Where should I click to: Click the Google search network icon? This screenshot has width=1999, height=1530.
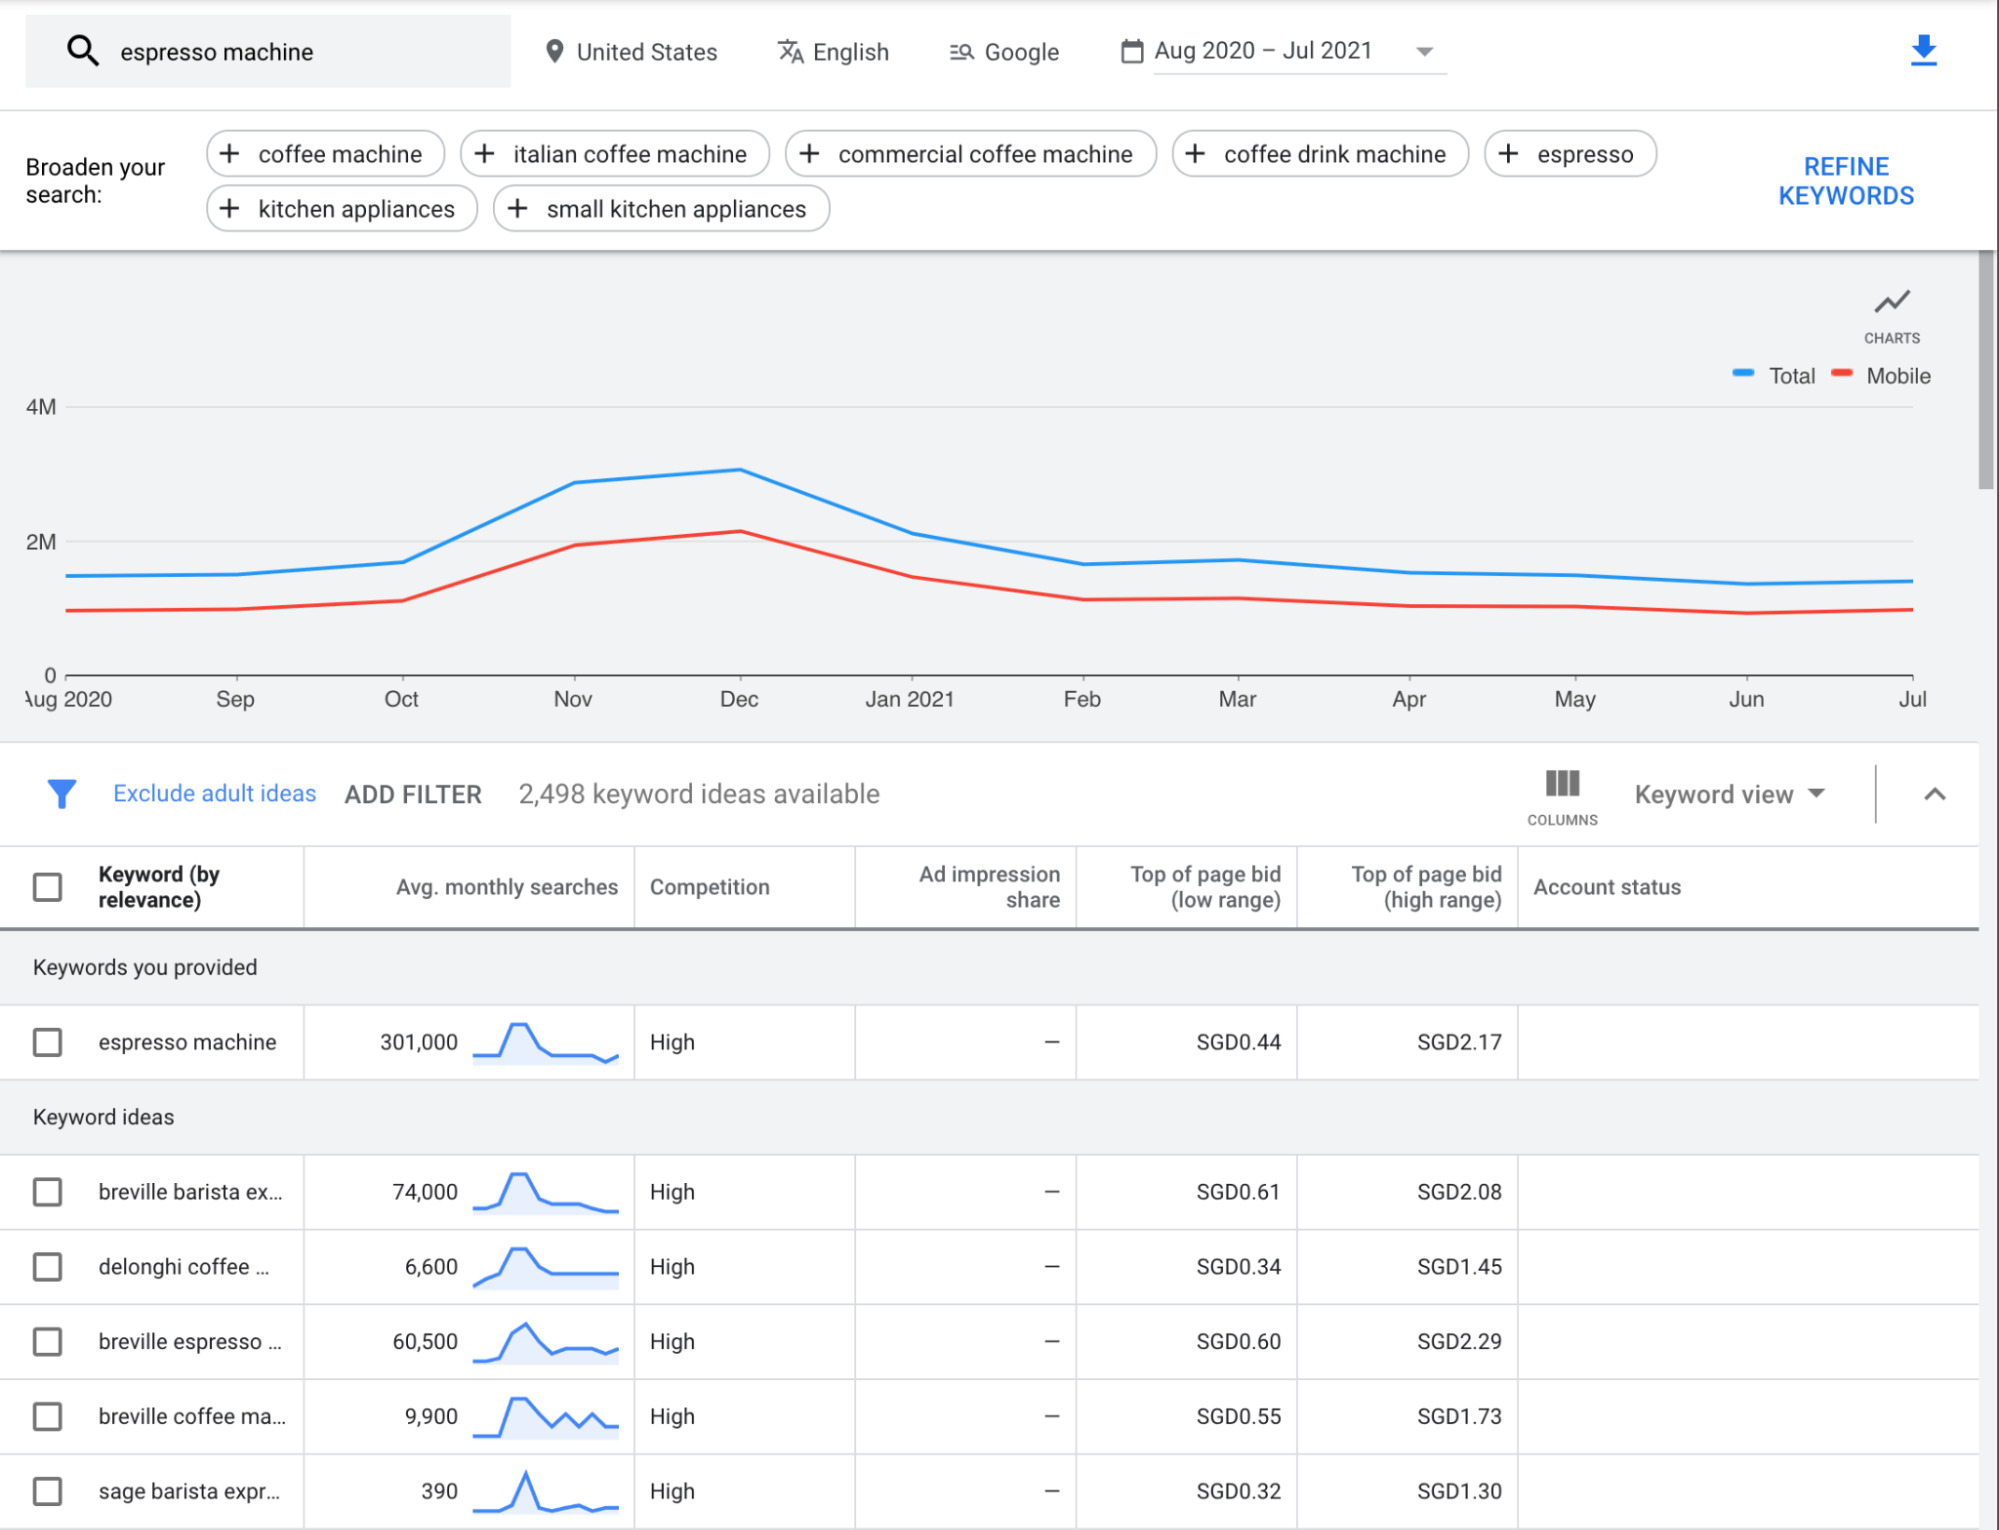pos(961,51)
